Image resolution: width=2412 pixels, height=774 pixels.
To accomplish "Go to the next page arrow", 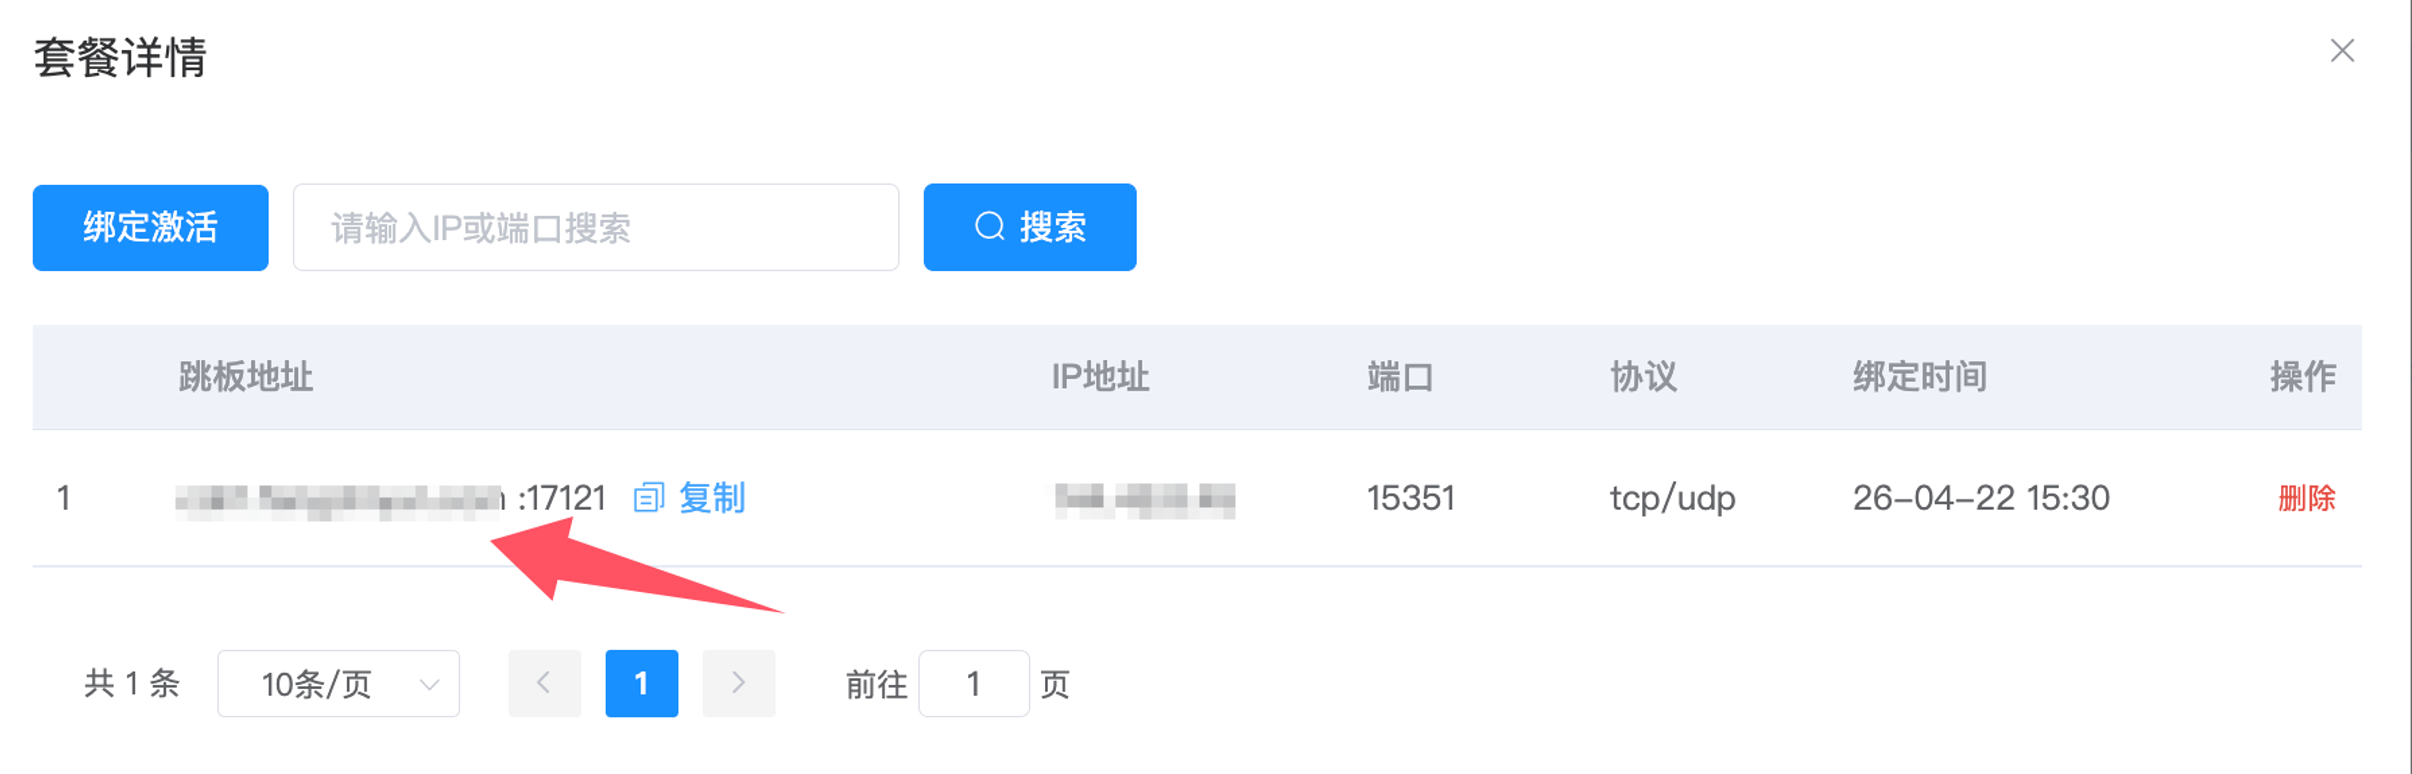I will [738, 683].
